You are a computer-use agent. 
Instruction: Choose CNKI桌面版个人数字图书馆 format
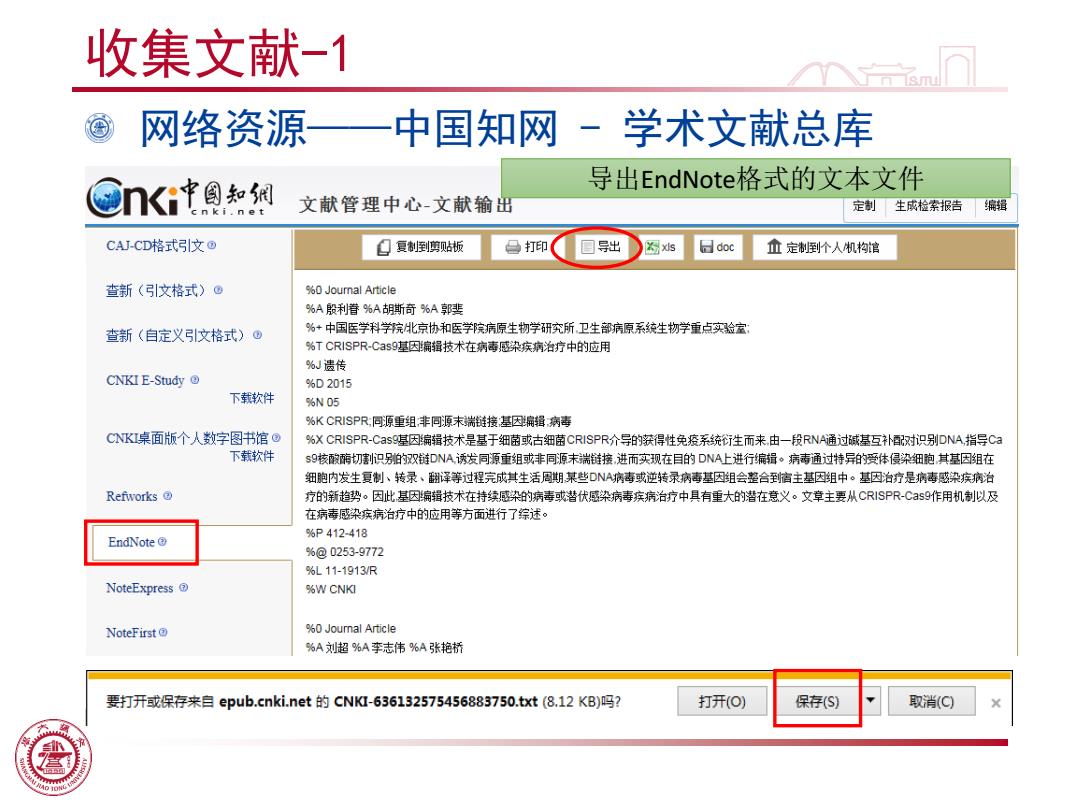click(187, 438)
